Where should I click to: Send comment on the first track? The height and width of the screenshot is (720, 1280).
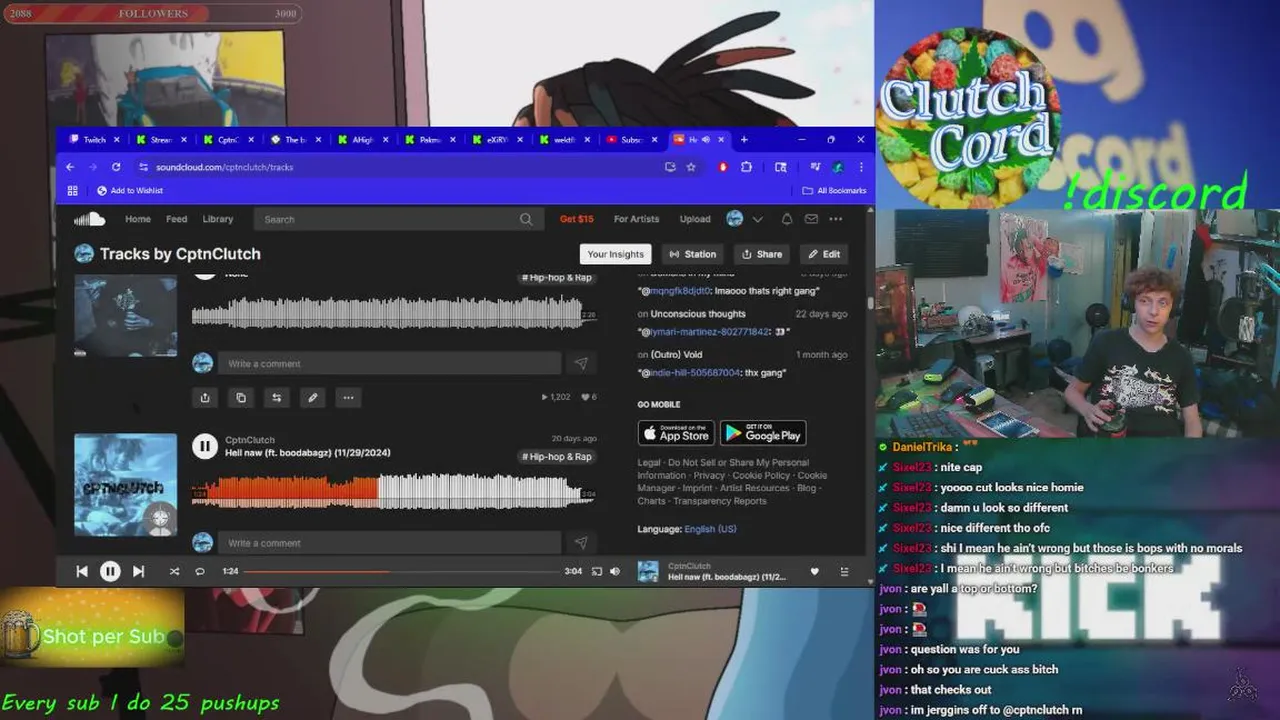[x=581, y=363]
